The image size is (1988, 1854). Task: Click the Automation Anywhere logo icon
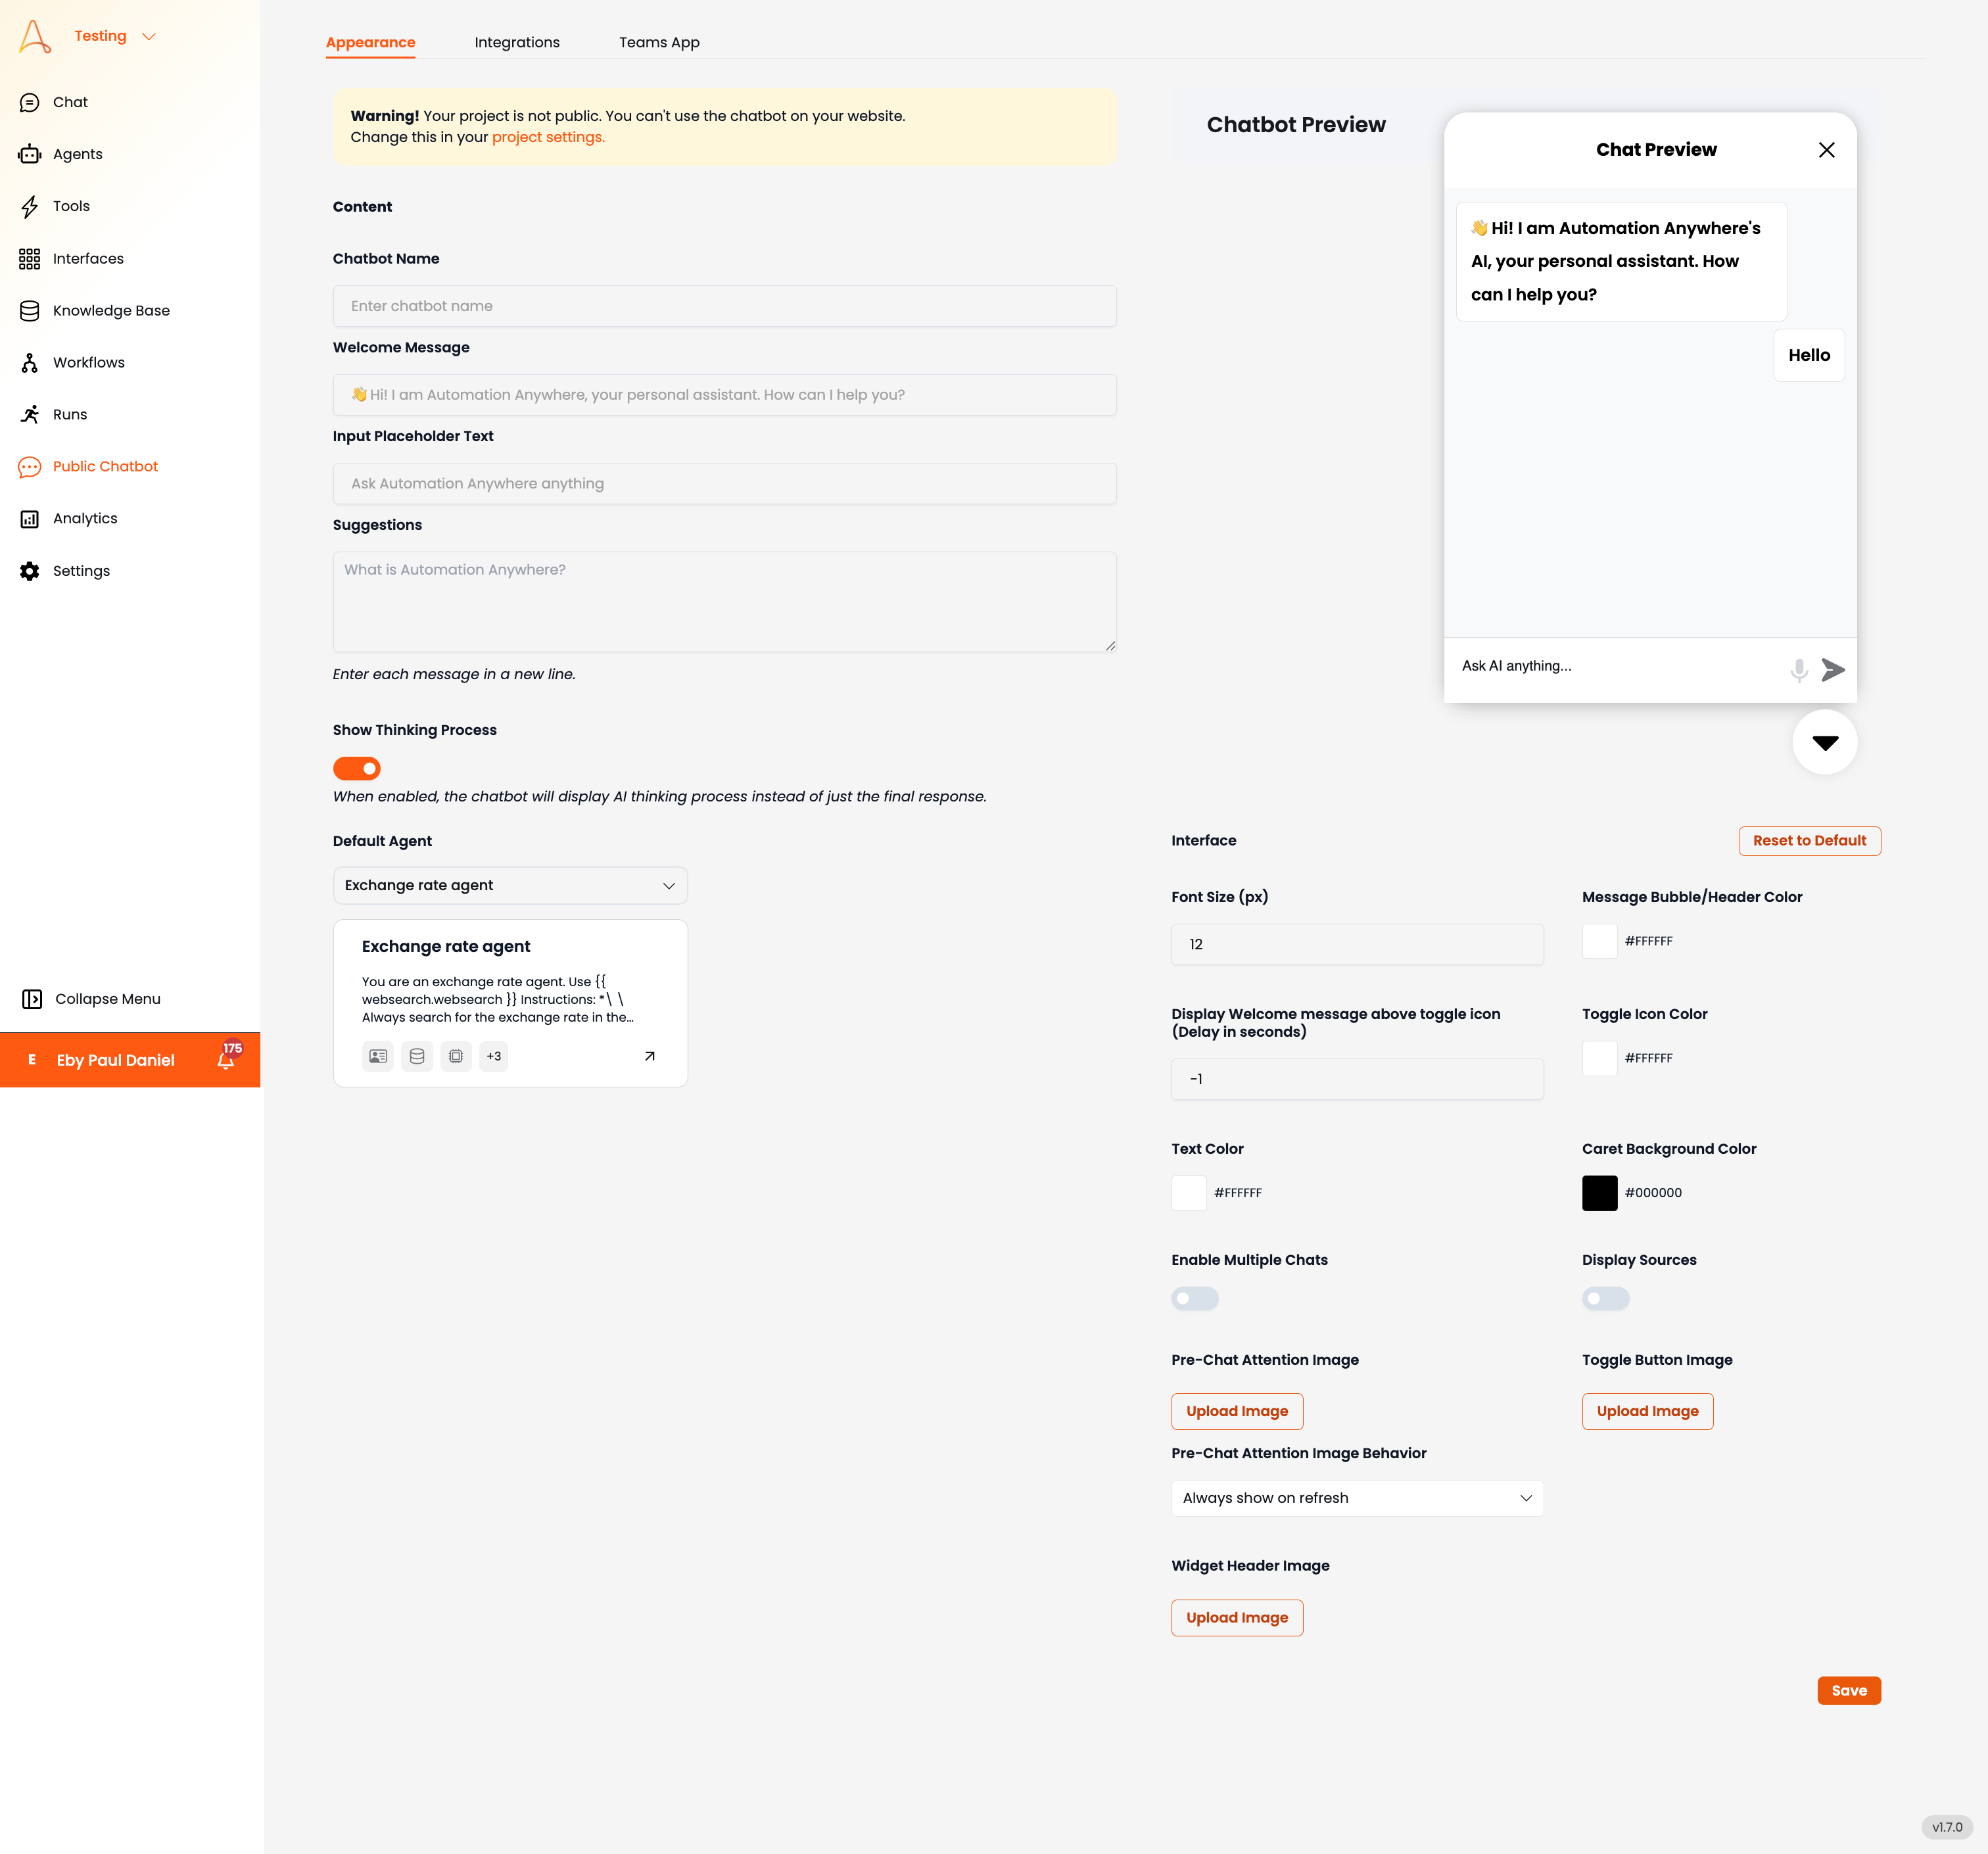point(35,36)
